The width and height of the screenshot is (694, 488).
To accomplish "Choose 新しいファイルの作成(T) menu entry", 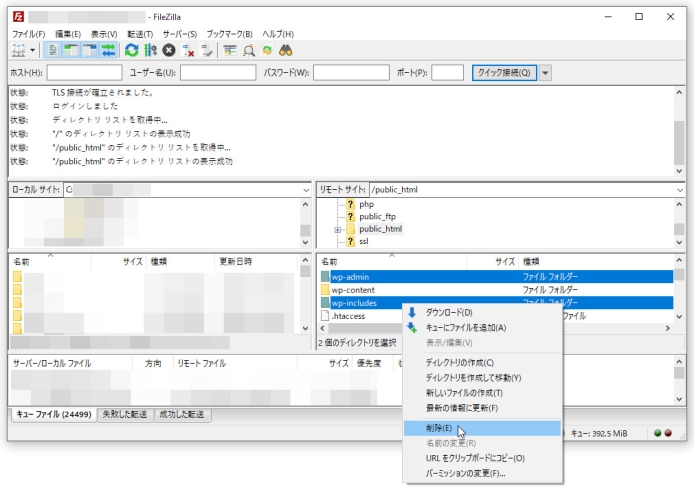I will pos(482,393).
